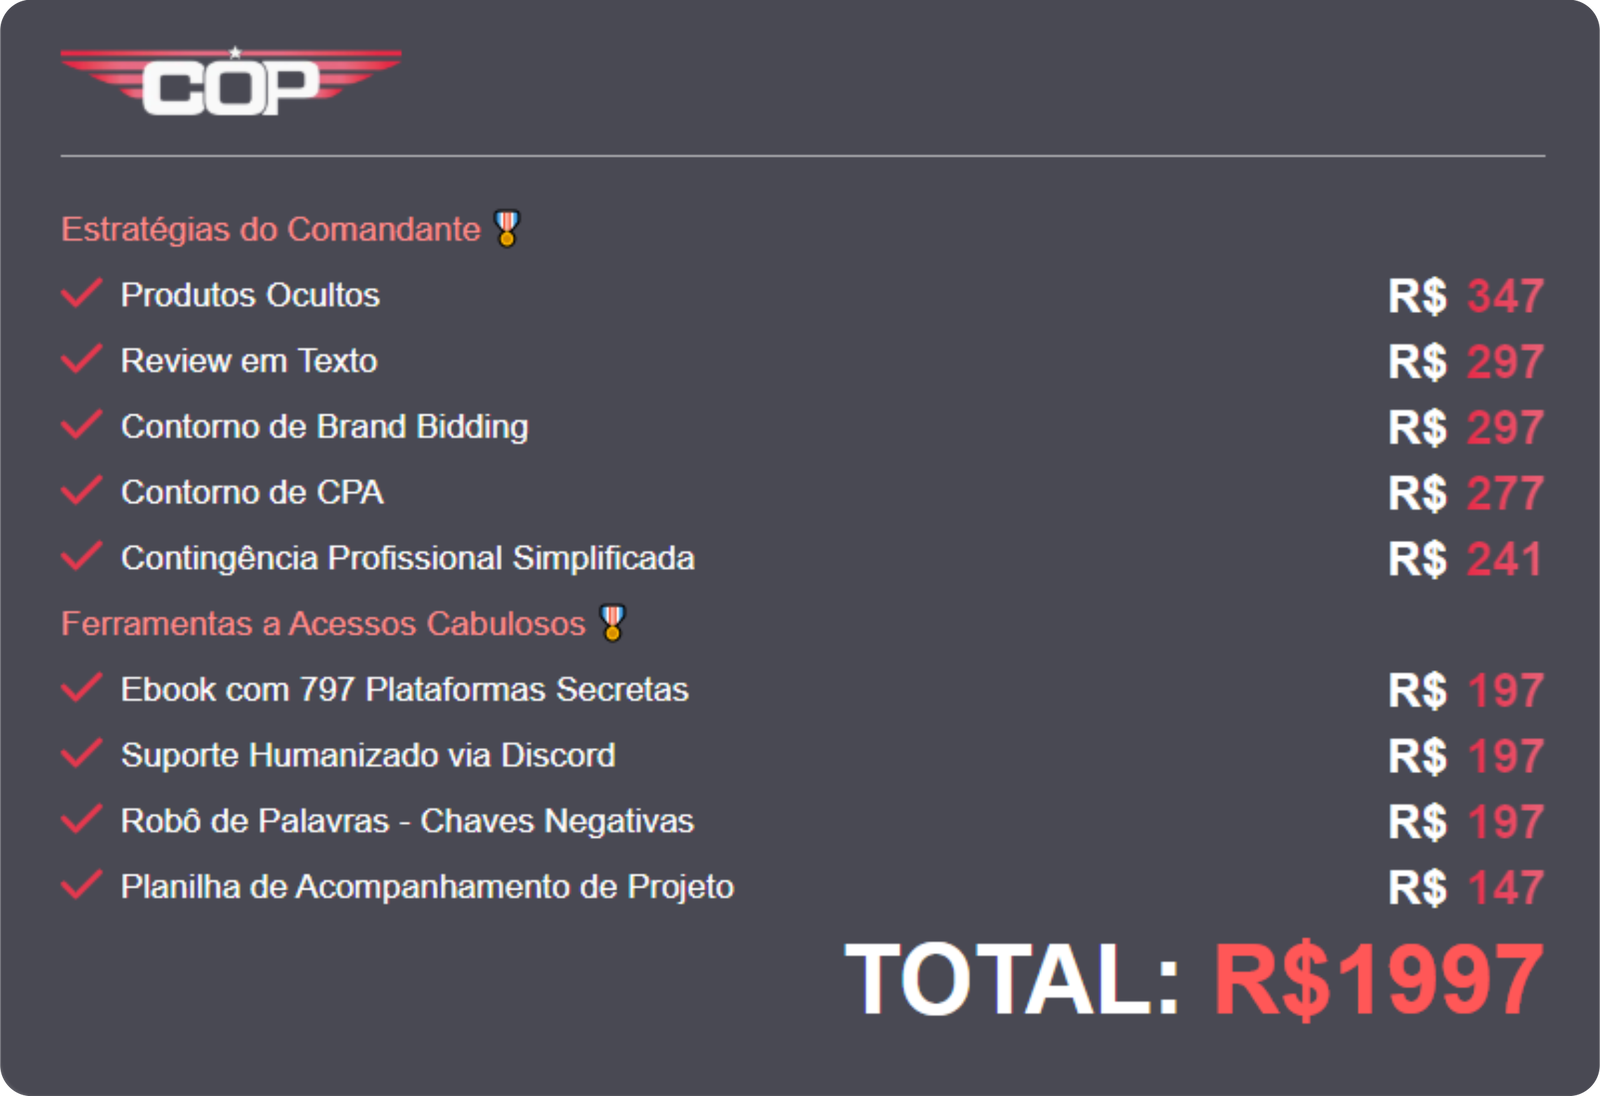Click the Ferramentas a Acessos Cabulosos heading
1600x1096 pixels.
(323, 623)
